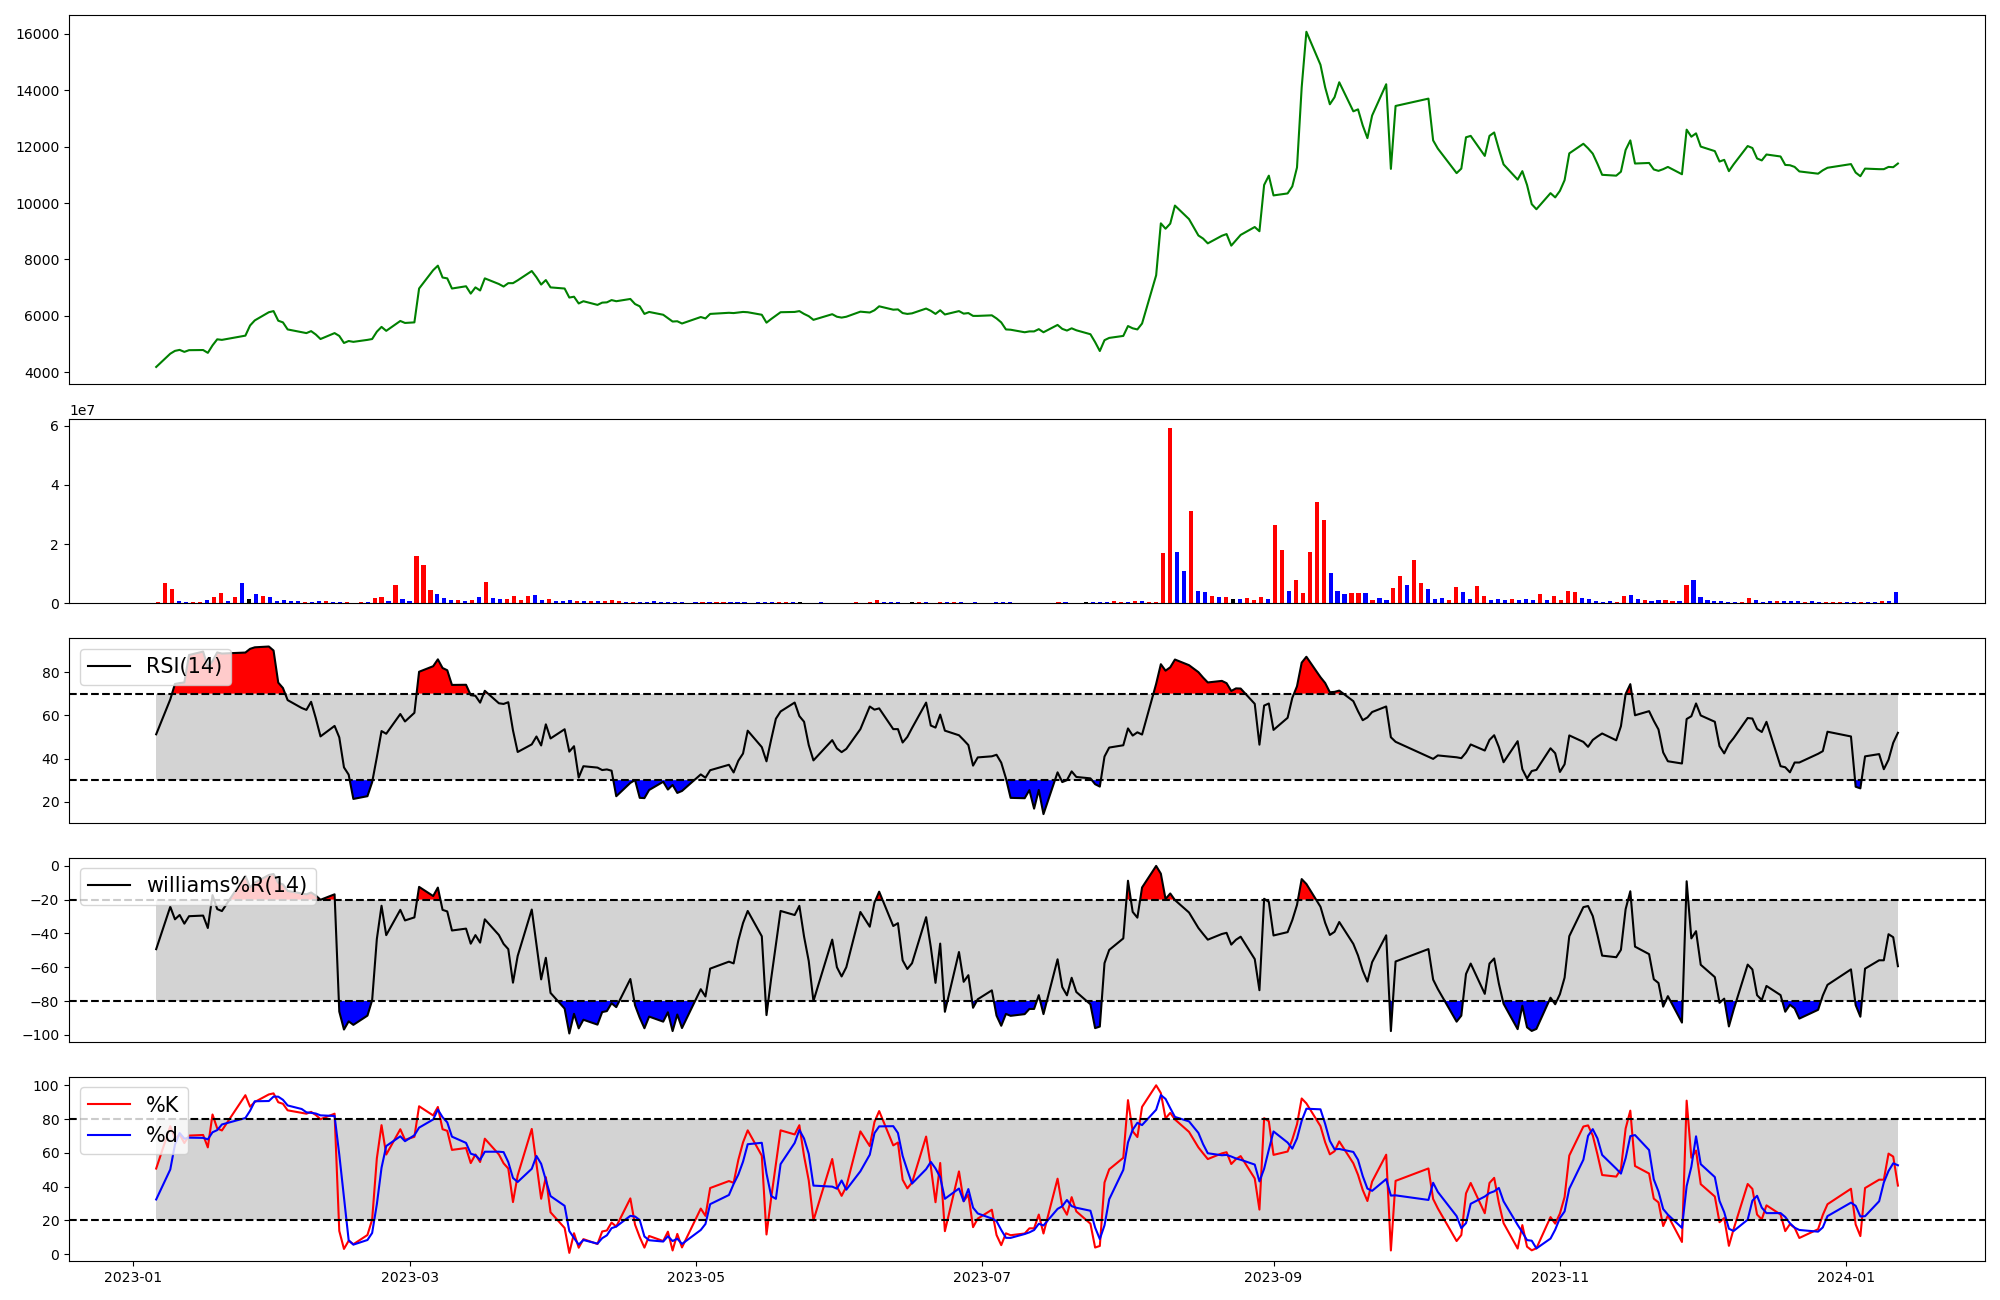
Task: Click the price peak near 16000
Action: 1306,33
